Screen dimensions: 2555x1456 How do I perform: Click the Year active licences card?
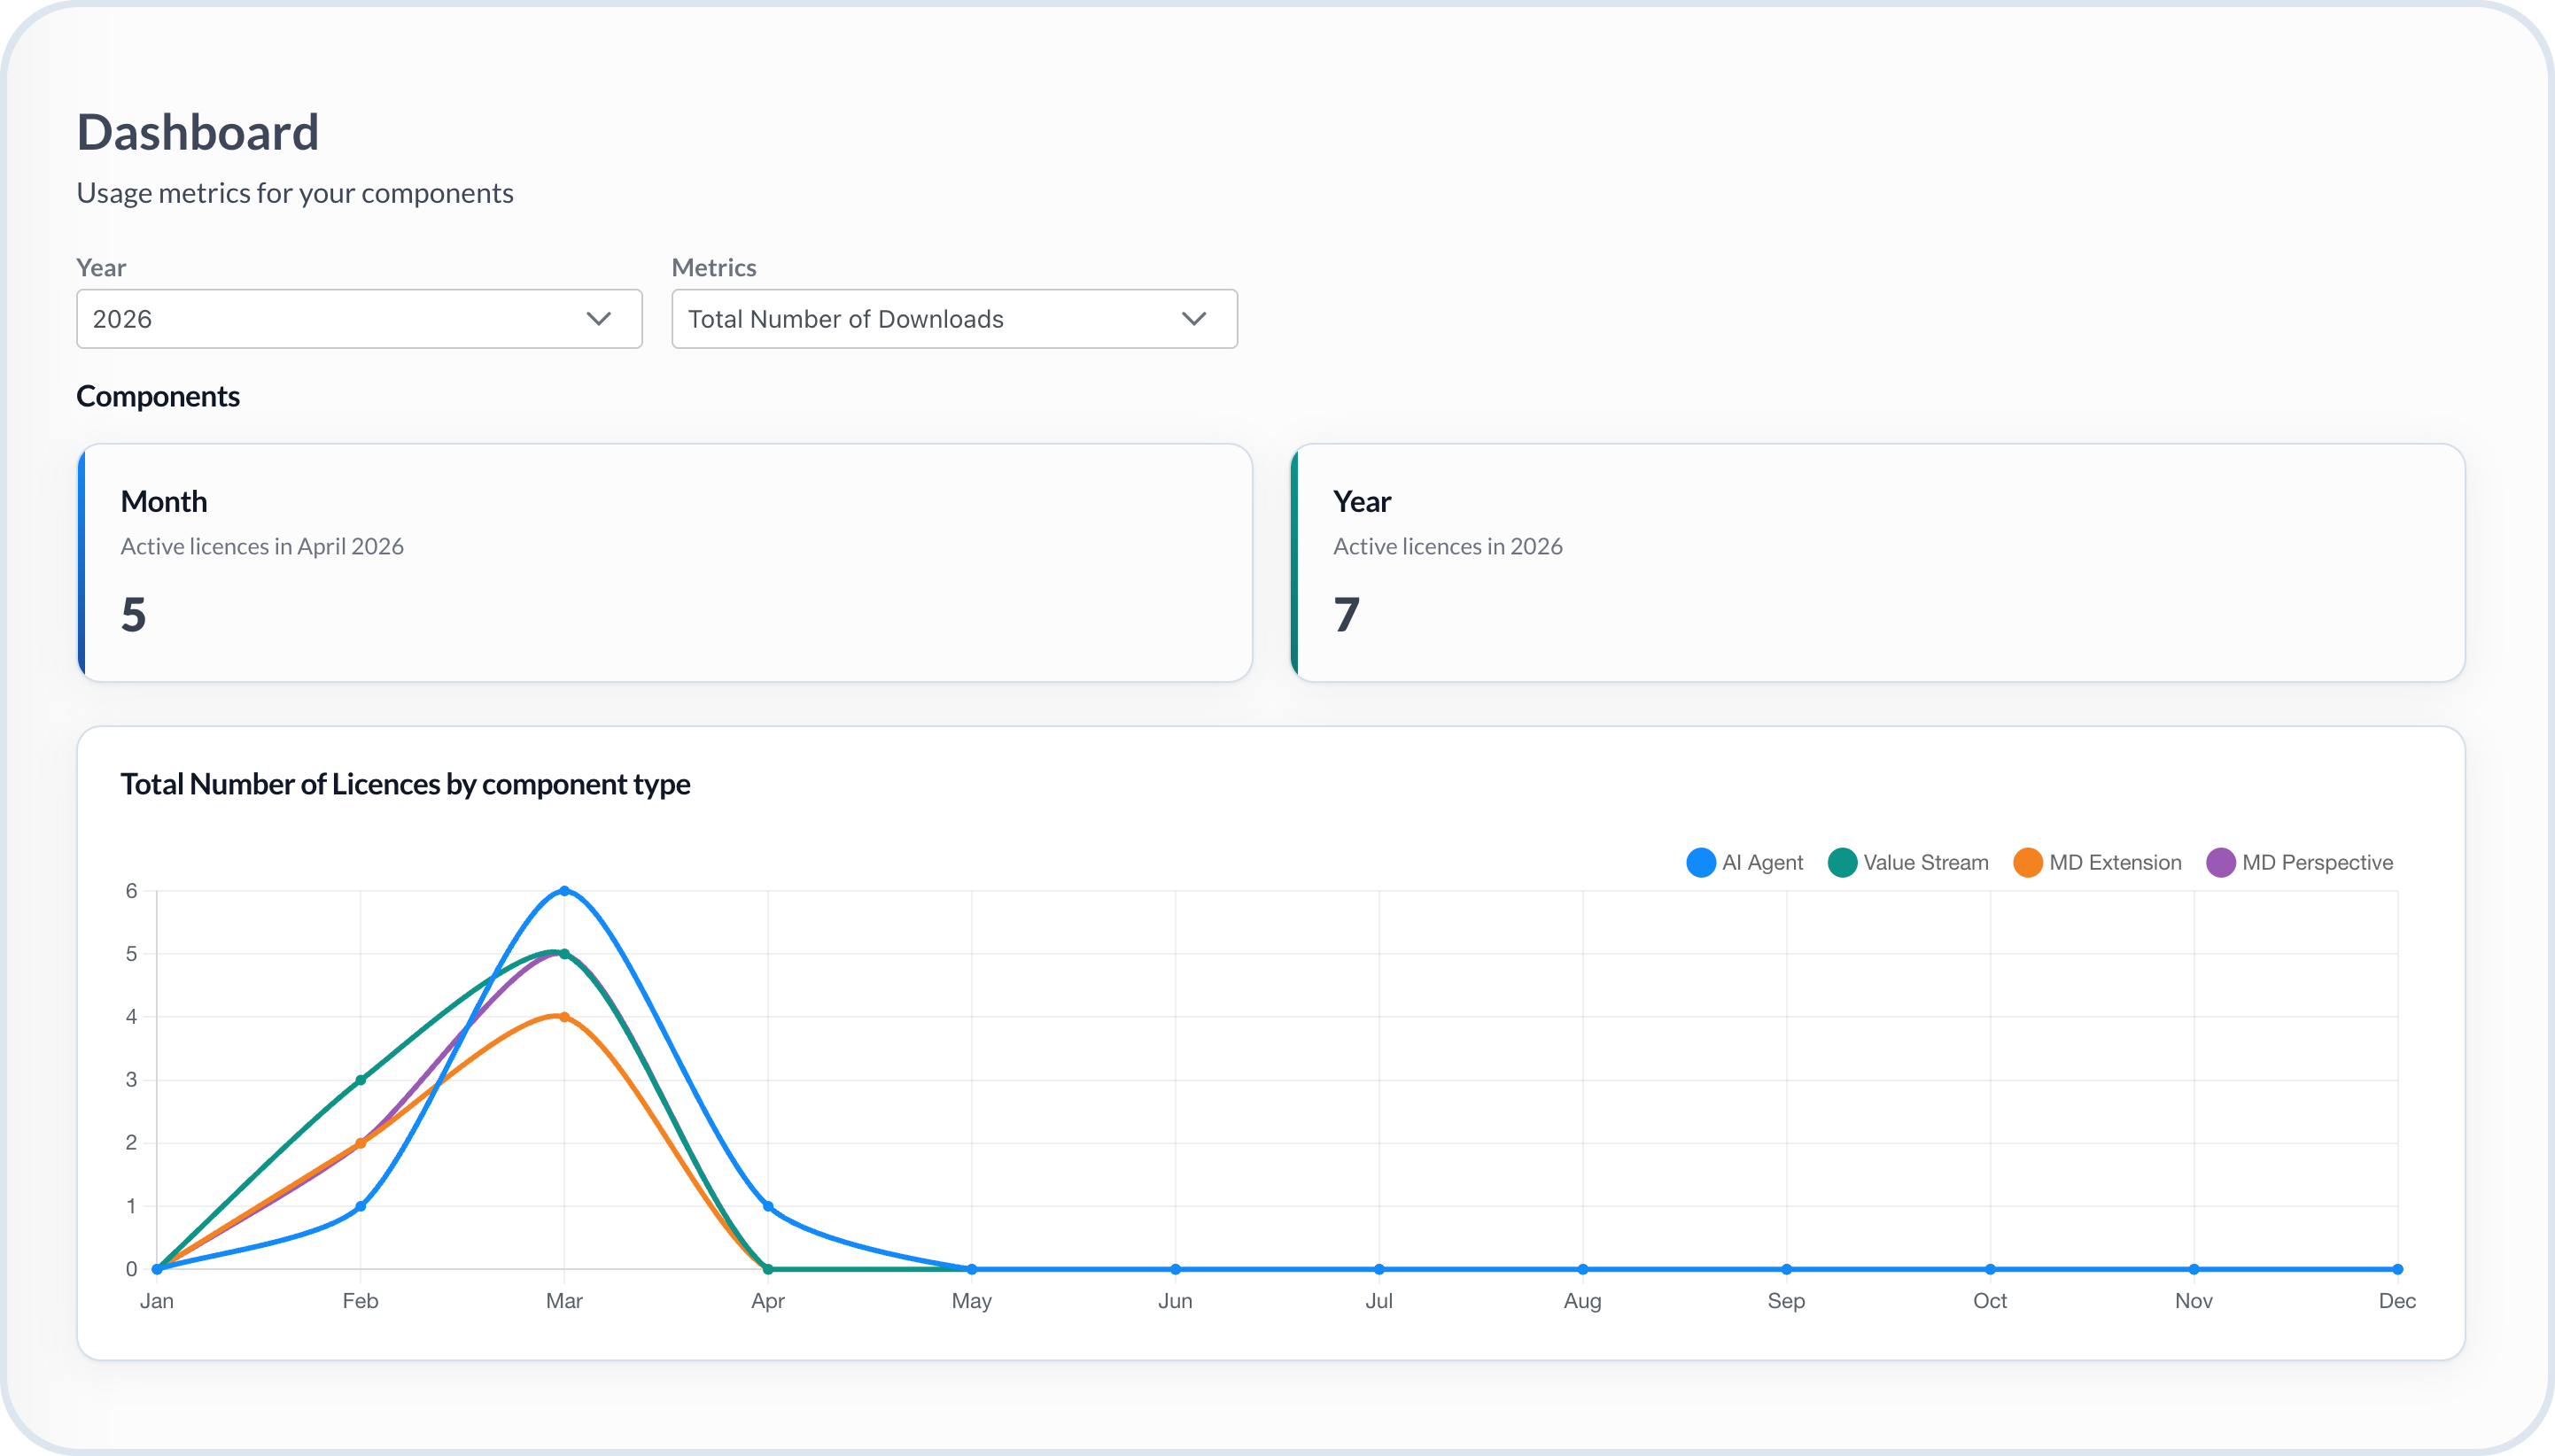1878,563
